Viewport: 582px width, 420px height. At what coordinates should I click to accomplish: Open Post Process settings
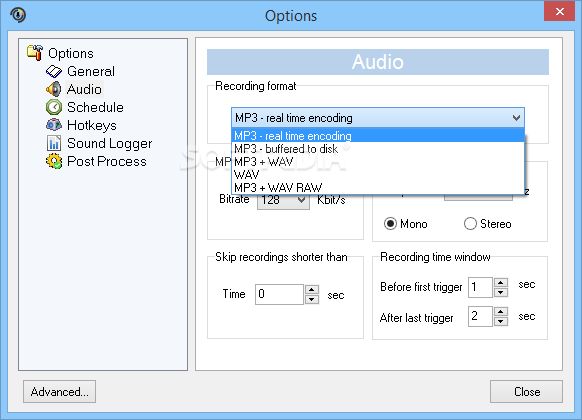pyautogui.click(x=107, y=161)
